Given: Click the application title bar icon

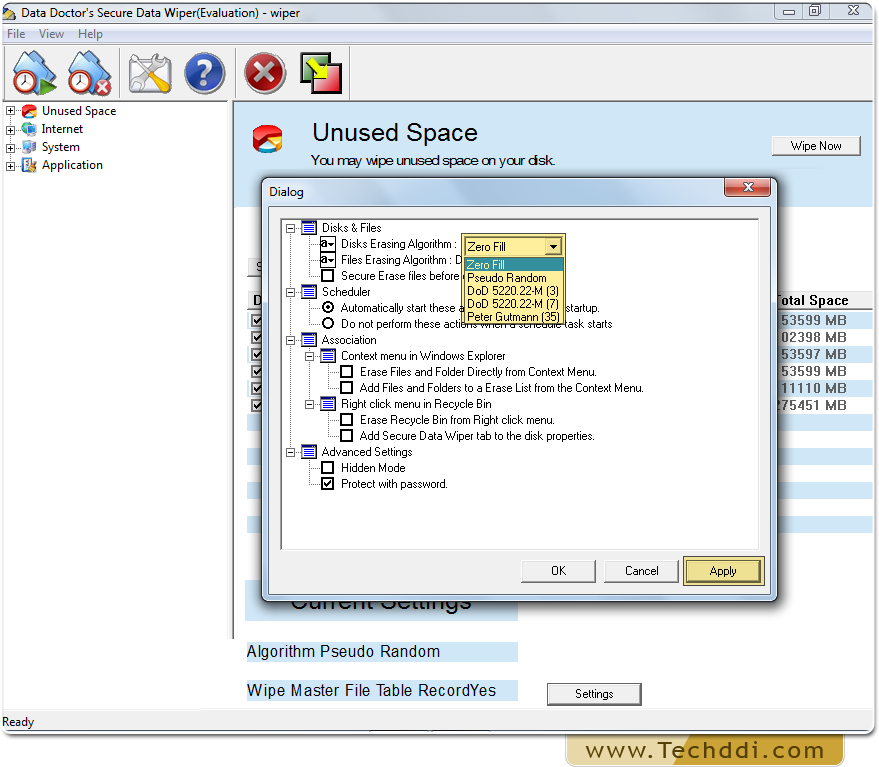Looking at the screenshot, I should [10, 12].
